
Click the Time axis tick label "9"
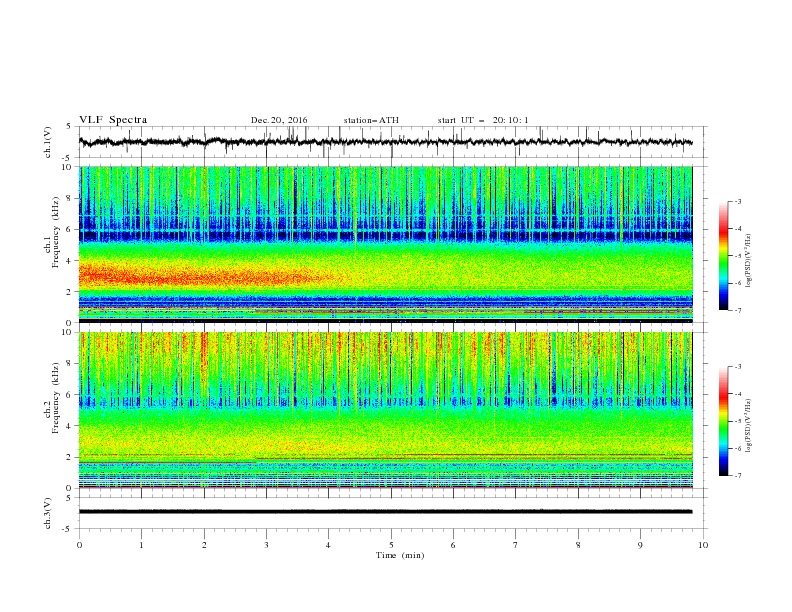pyautogui.click(x=640, y=545)
